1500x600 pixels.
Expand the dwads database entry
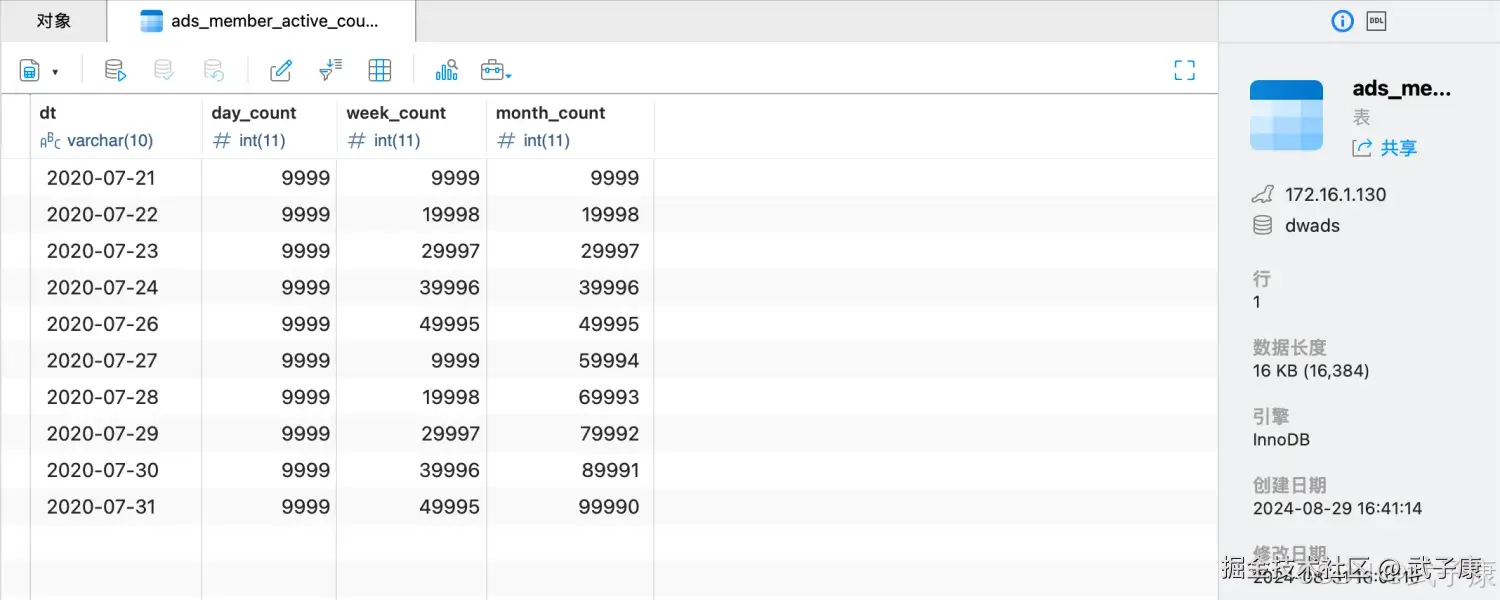tap(1312, 225)
